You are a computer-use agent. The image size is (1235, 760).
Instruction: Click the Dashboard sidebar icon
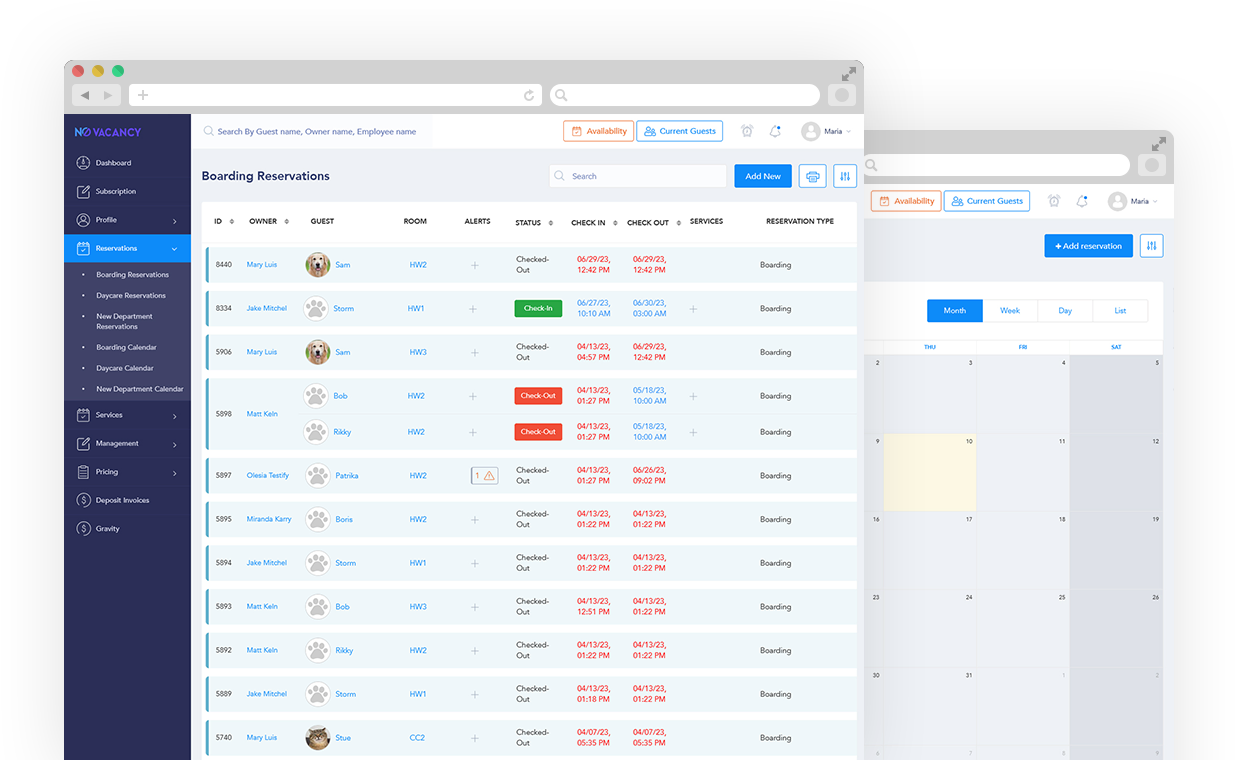click(84, 163)
